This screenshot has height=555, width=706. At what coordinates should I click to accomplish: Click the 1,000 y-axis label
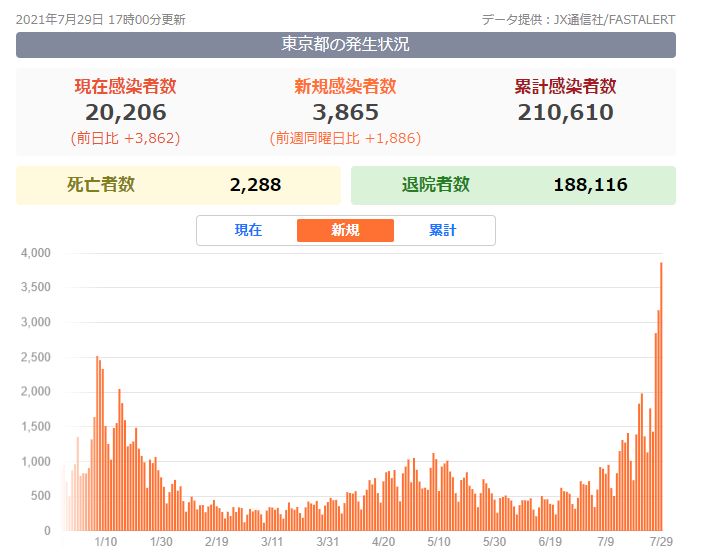[36, 462]
